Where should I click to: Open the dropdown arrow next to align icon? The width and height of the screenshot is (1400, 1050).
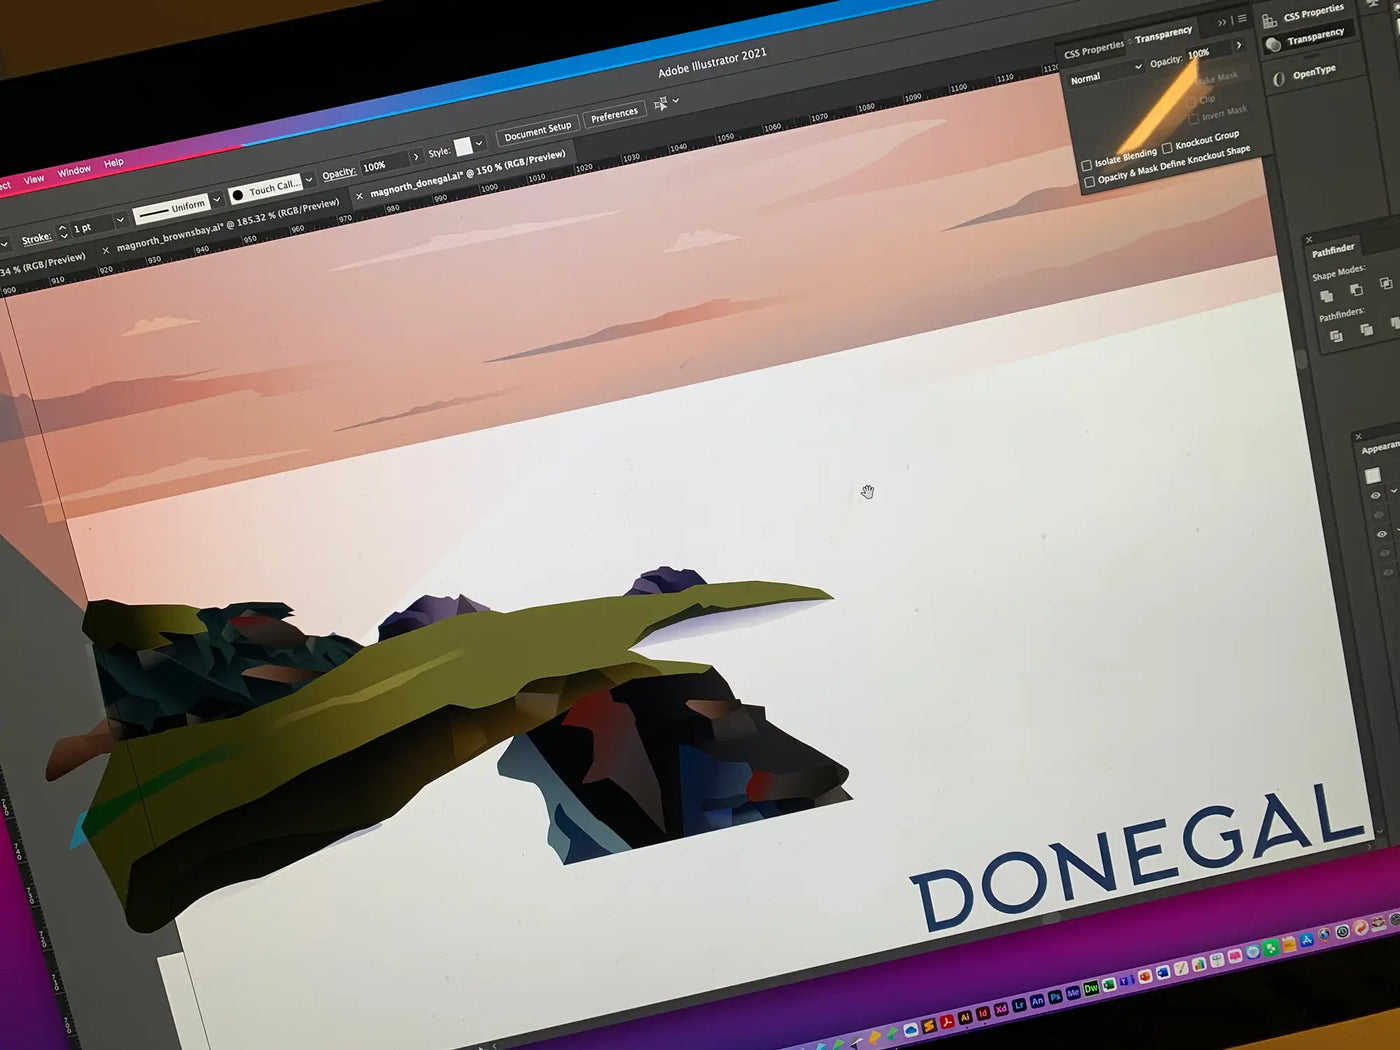pos(676,100)
